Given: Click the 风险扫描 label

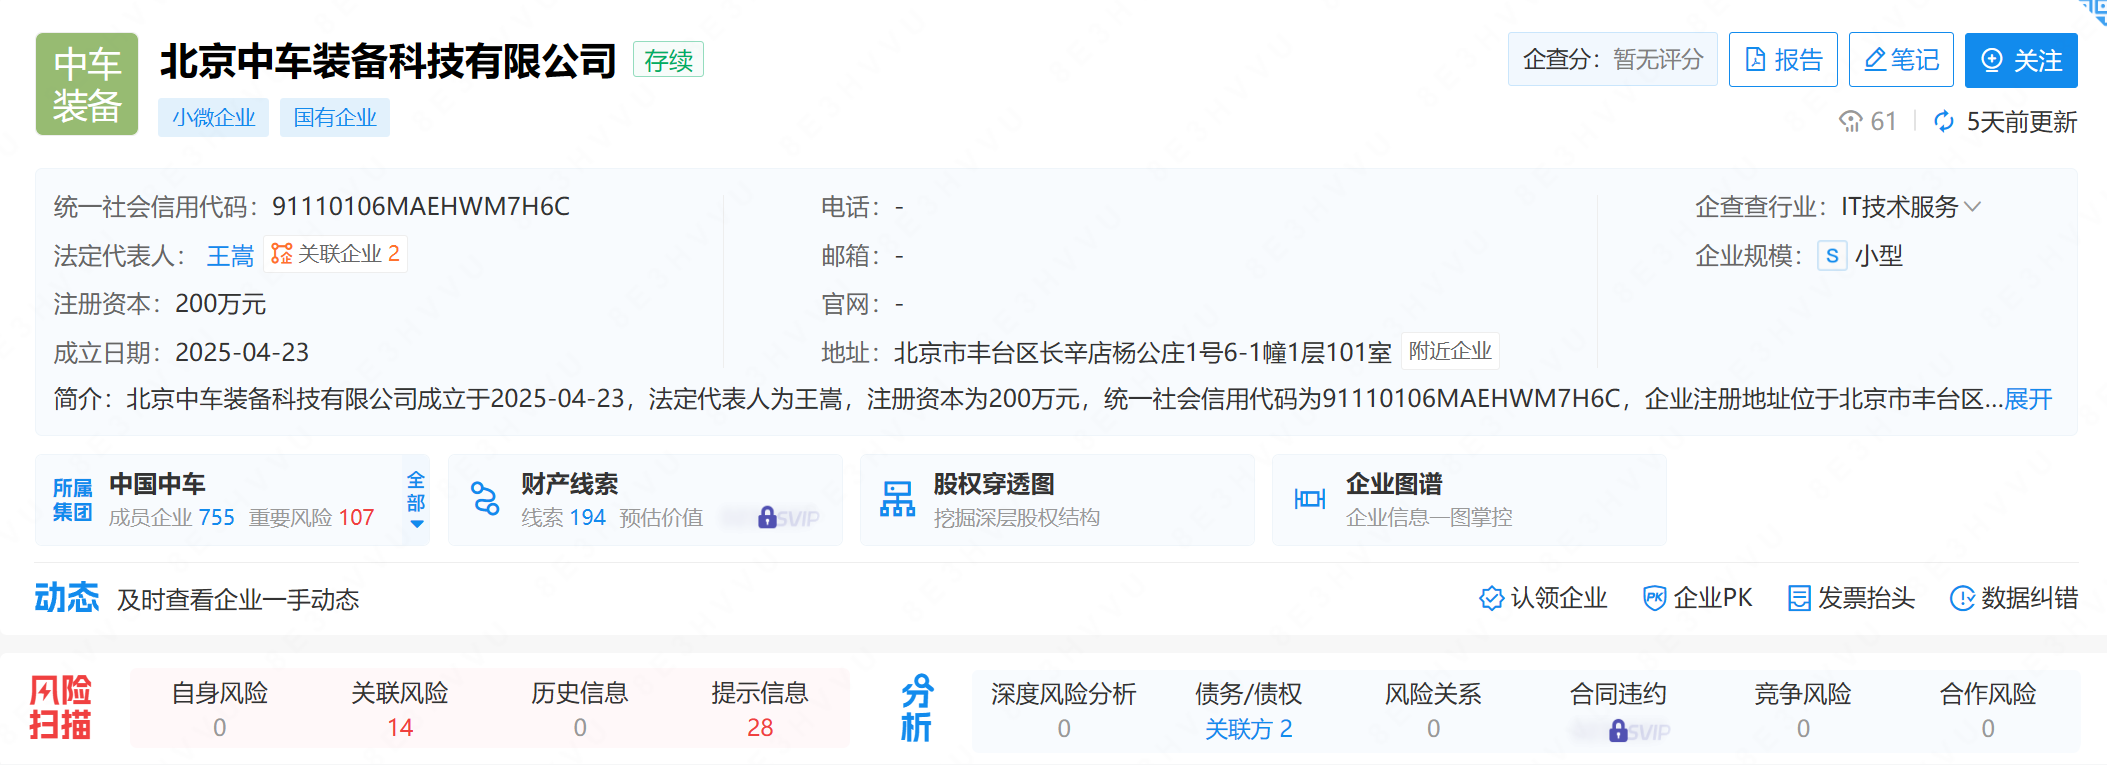Looking at the screenshot, I should point(60,707).
